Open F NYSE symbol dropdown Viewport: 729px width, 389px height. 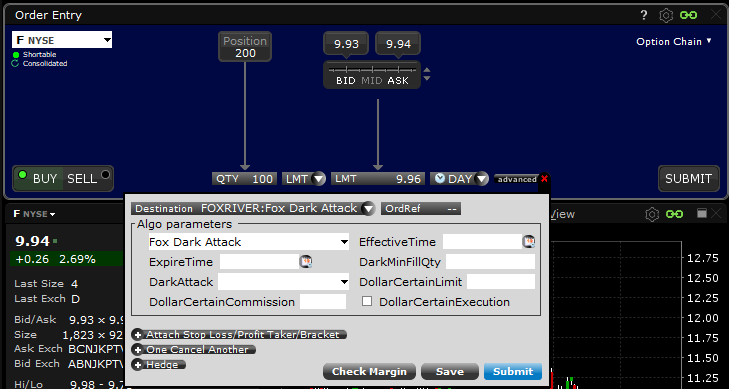tap(62, 40)
